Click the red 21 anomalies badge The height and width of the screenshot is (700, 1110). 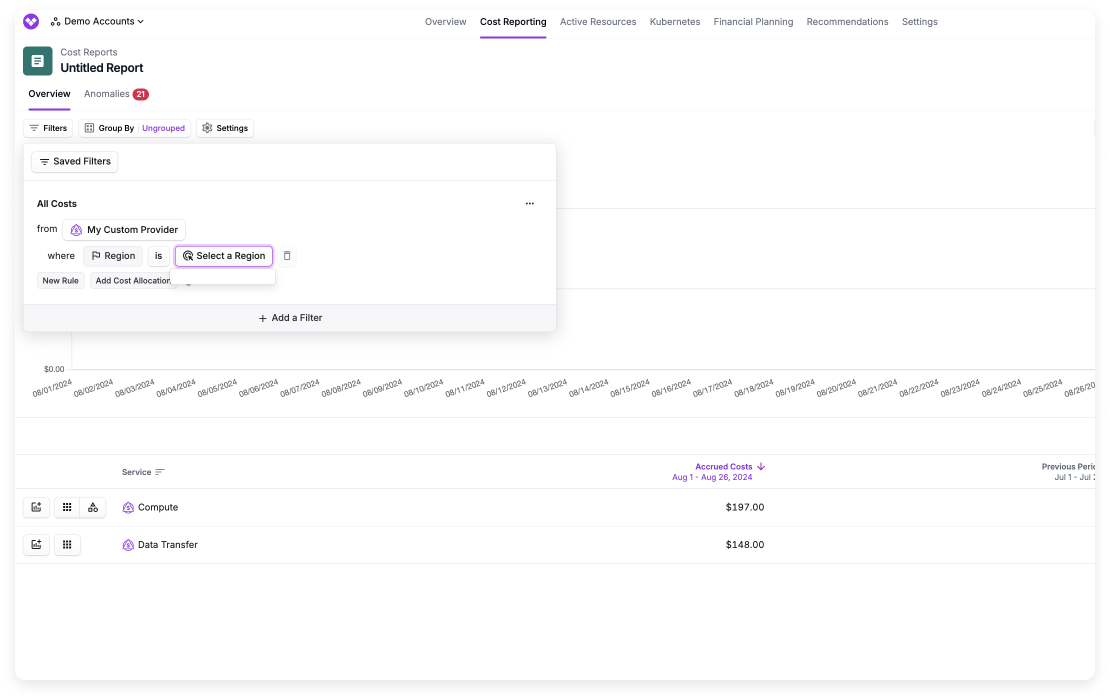coord(141,94)
